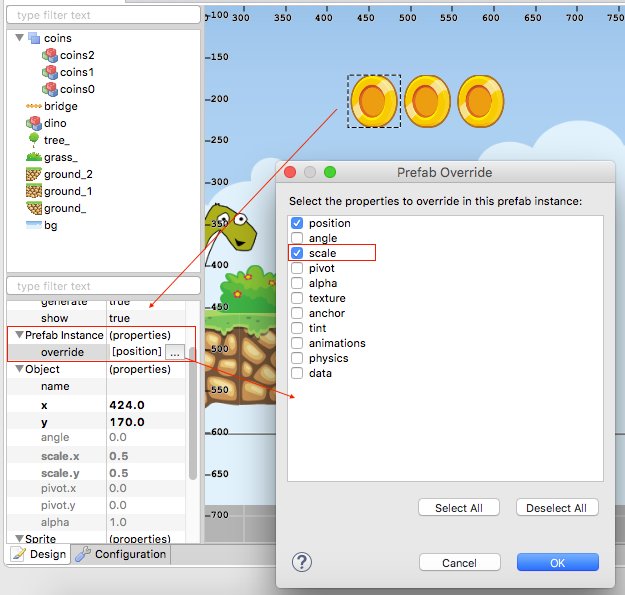
Task: Close the Prefab Override dialog
Action: point(290,172)
